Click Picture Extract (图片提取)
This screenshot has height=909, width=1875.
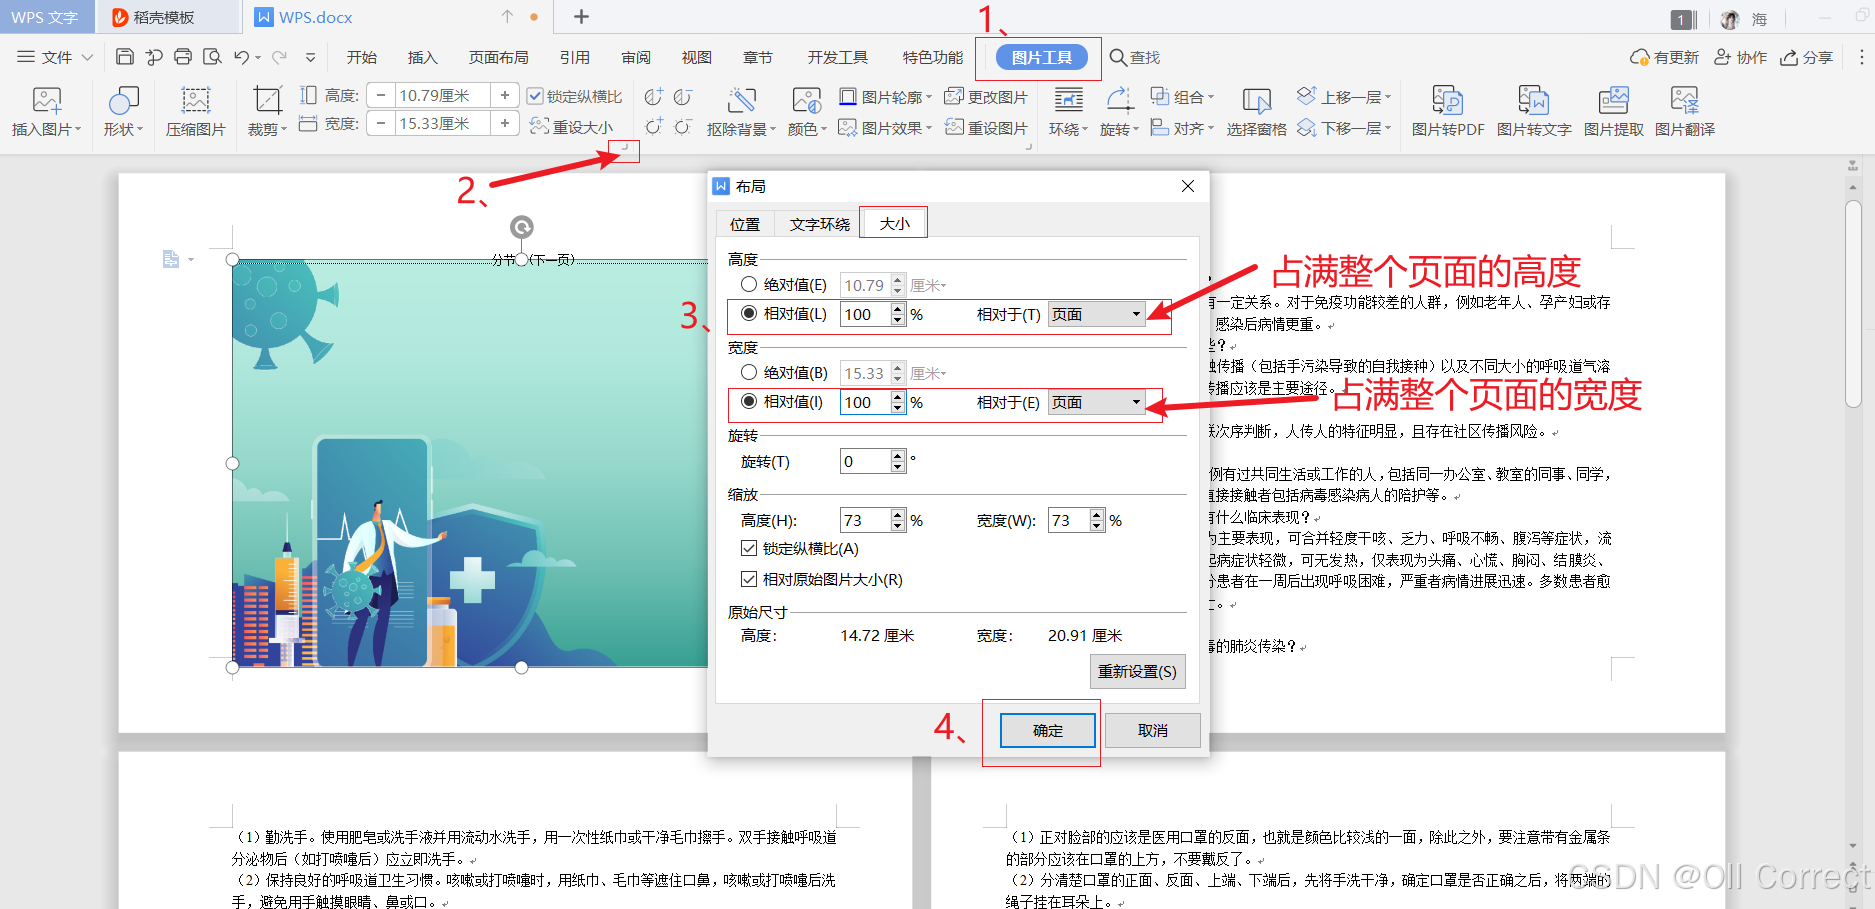click(1613, 110)
